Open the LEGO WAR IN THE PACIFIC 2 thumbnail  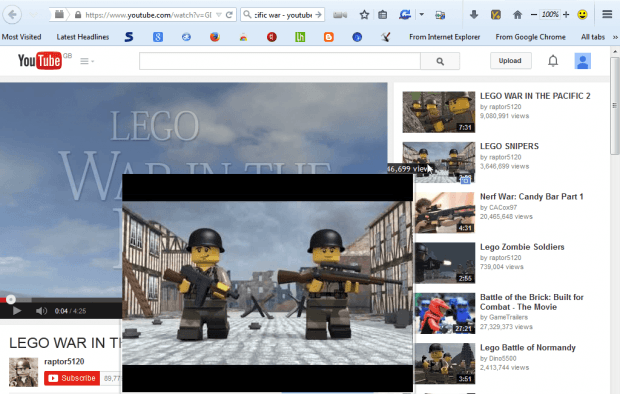coord(439,112)
